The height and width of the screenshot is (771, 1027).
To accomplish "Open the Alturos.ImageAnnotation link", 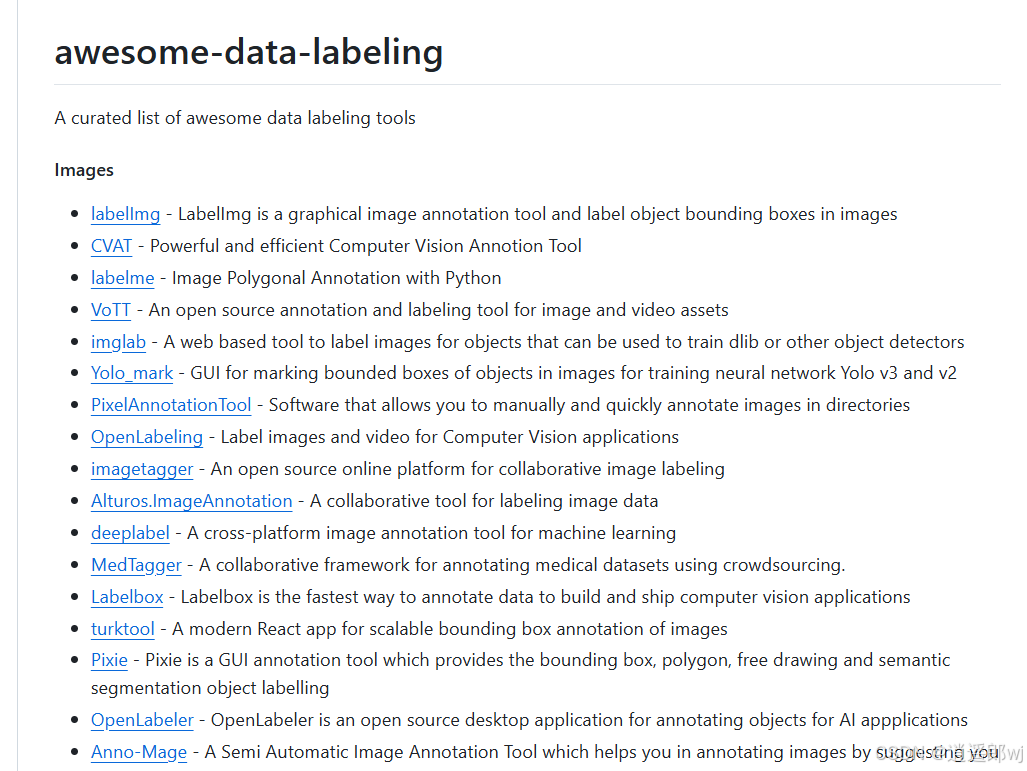I will pyautogui.click(x=191, y=501).
